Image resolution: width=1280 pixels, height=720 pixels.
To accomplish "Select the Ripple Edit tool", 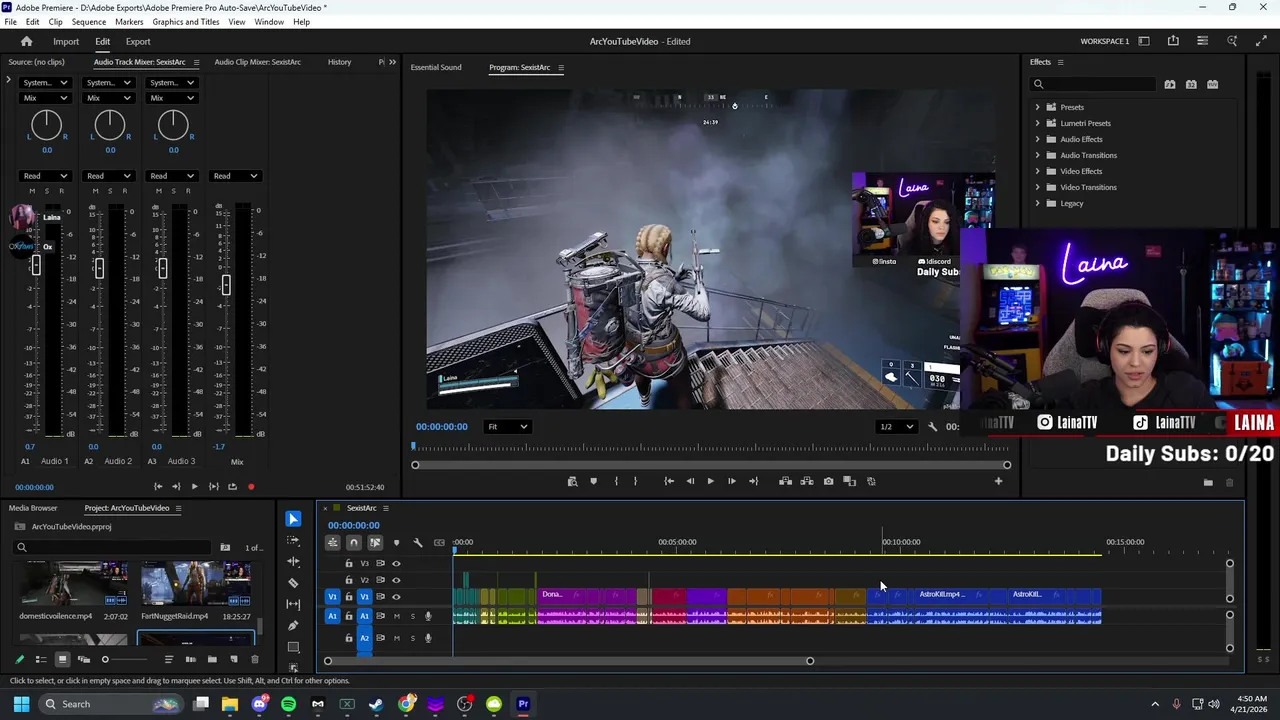I will click(293, 562).
